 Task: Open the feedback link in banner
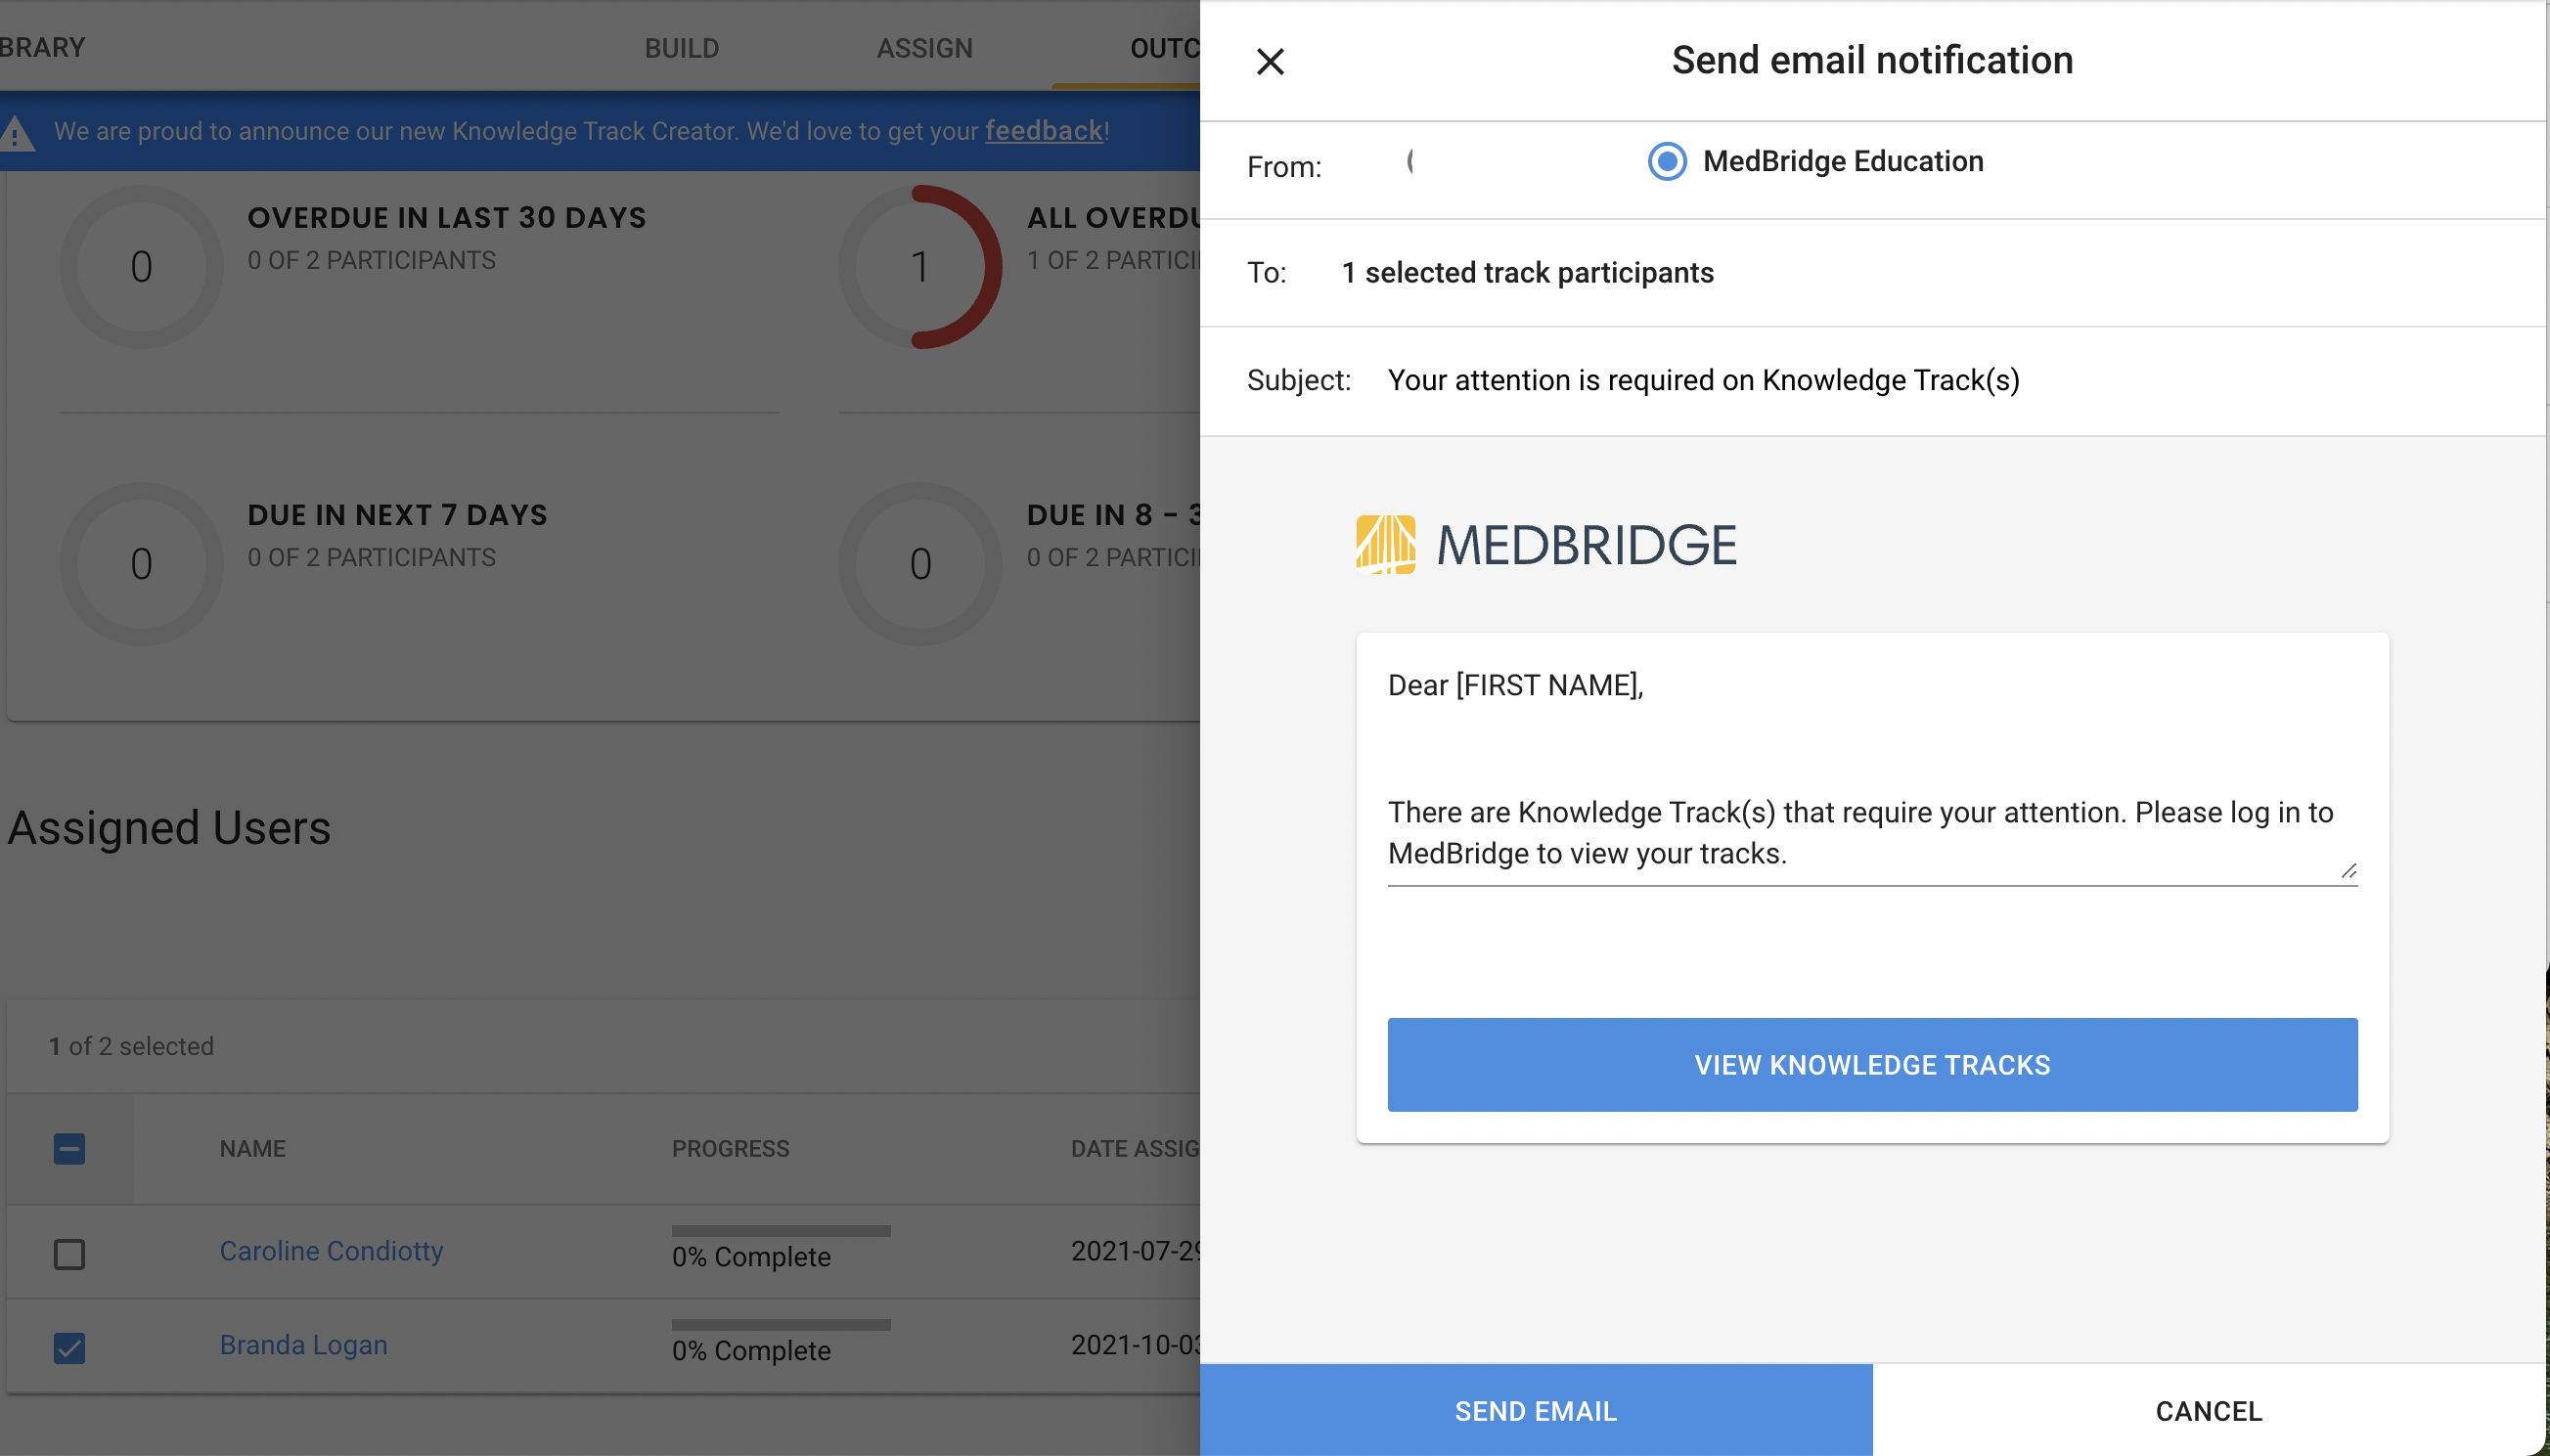pos(1043,131)
